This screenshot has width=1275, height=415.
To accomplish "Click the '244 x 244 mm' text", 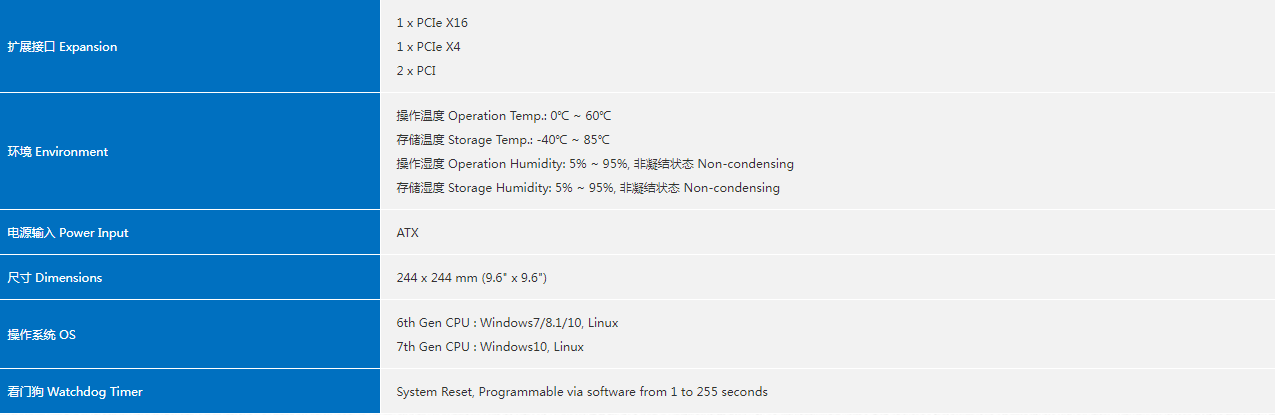I will tap(437, 278).
